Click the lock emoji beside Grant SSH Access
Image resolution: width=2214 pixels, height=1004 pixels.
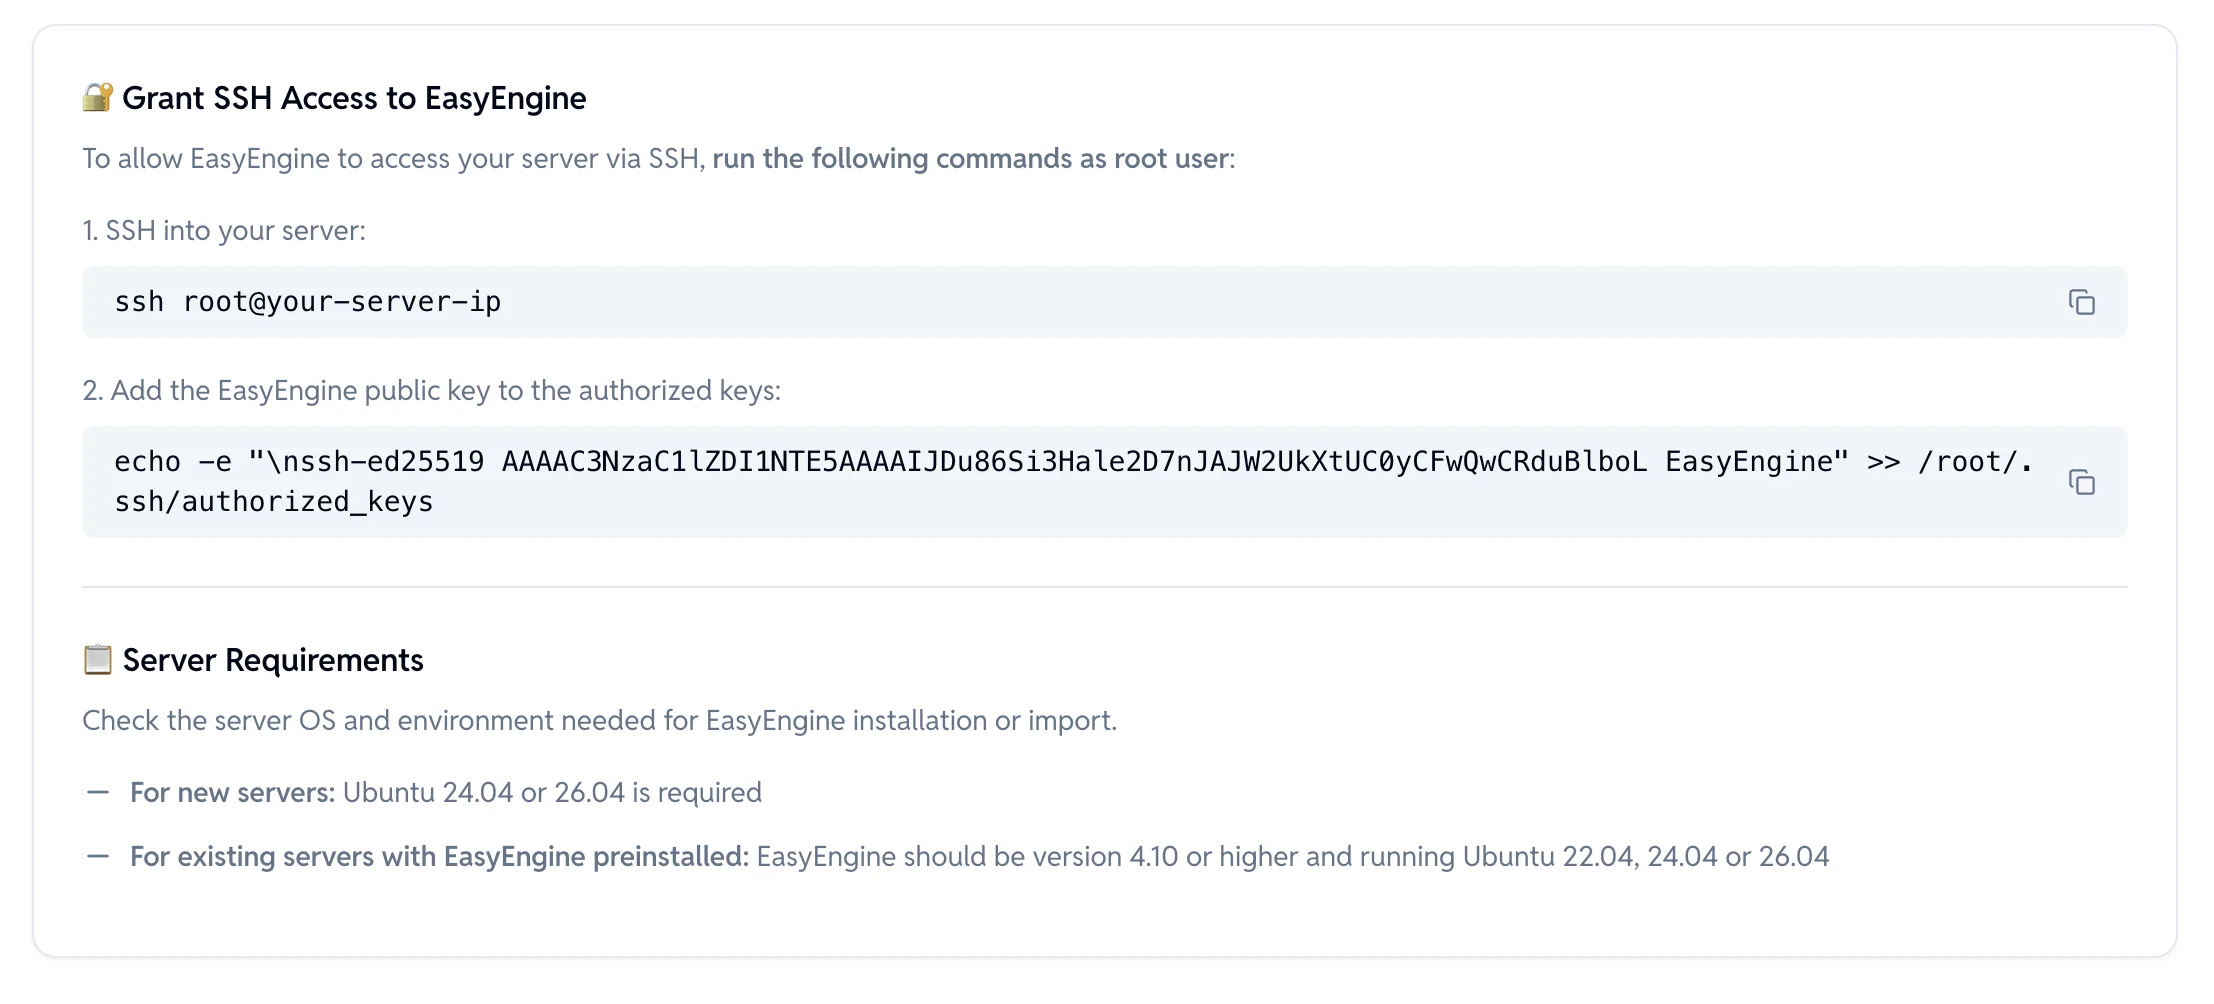tap(97, 98)
